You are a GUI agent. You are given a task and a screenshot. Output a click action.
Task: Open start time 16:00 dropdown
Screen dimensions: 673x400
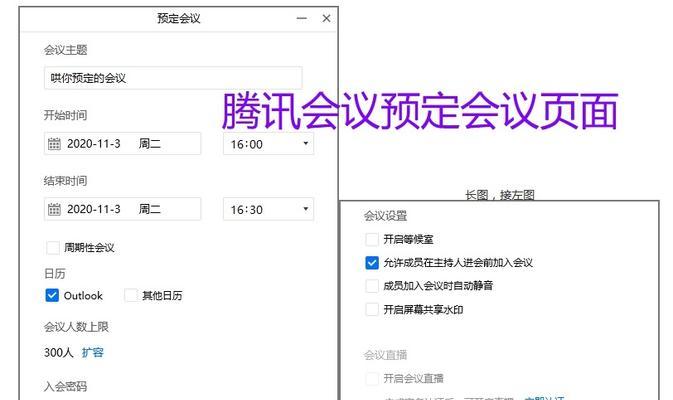click(x=269, y=144)
